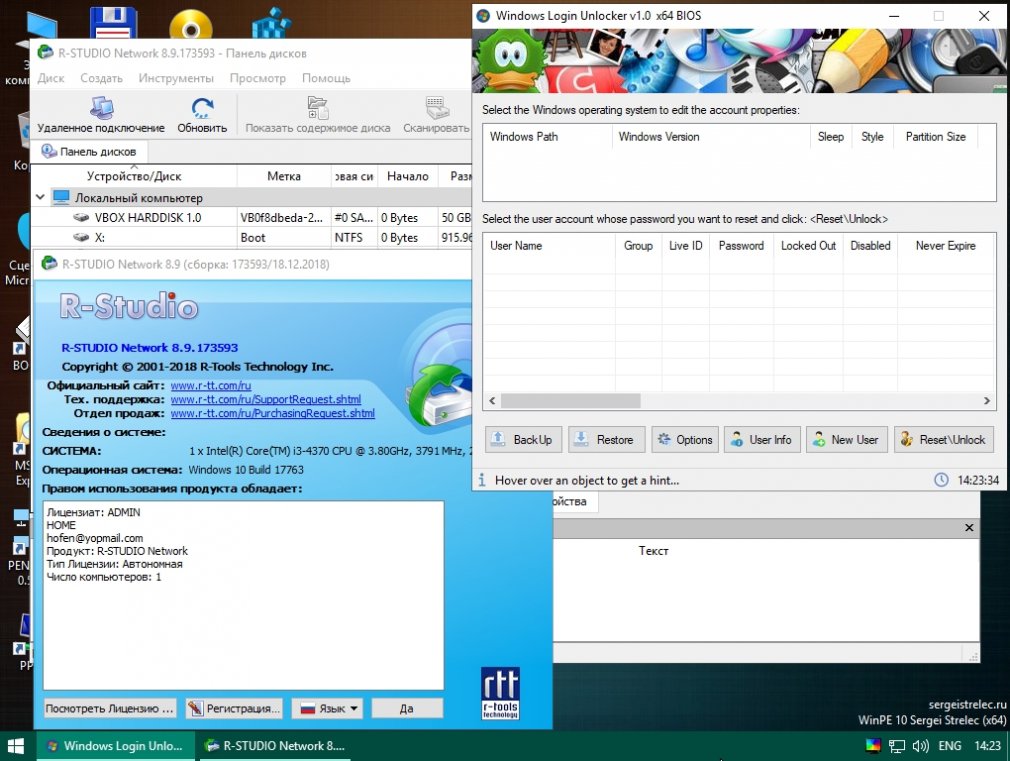
Task: Click the View License (Посмотреть Лицензию) button
Action: [110, 708]
